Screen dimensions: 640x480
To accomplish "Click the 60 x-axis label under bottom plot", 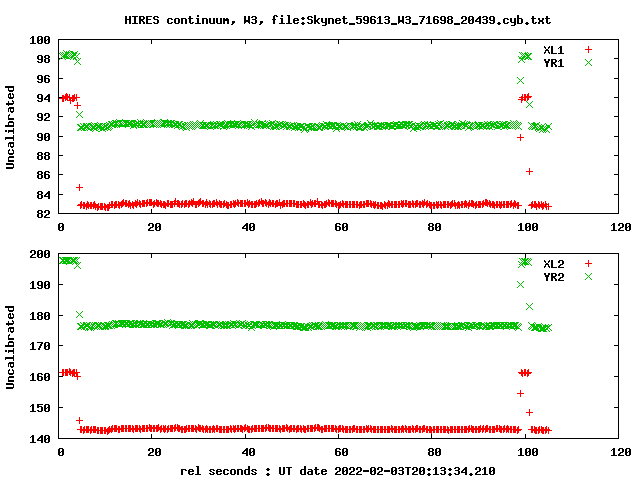I will pyautogui.click(x=341, y=452).
